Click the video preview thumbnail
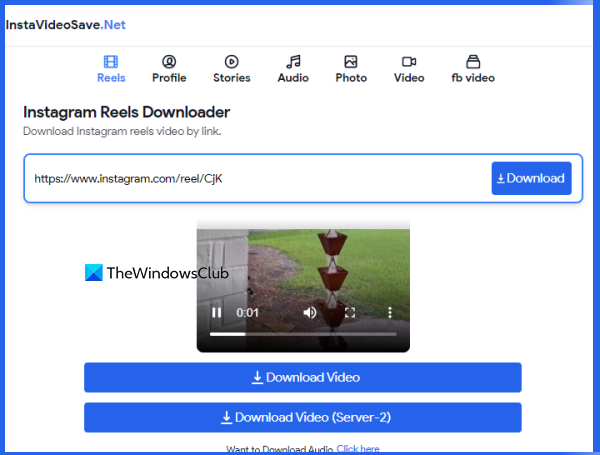The height and width of the screenshot is (455, 600). [303, 265]
